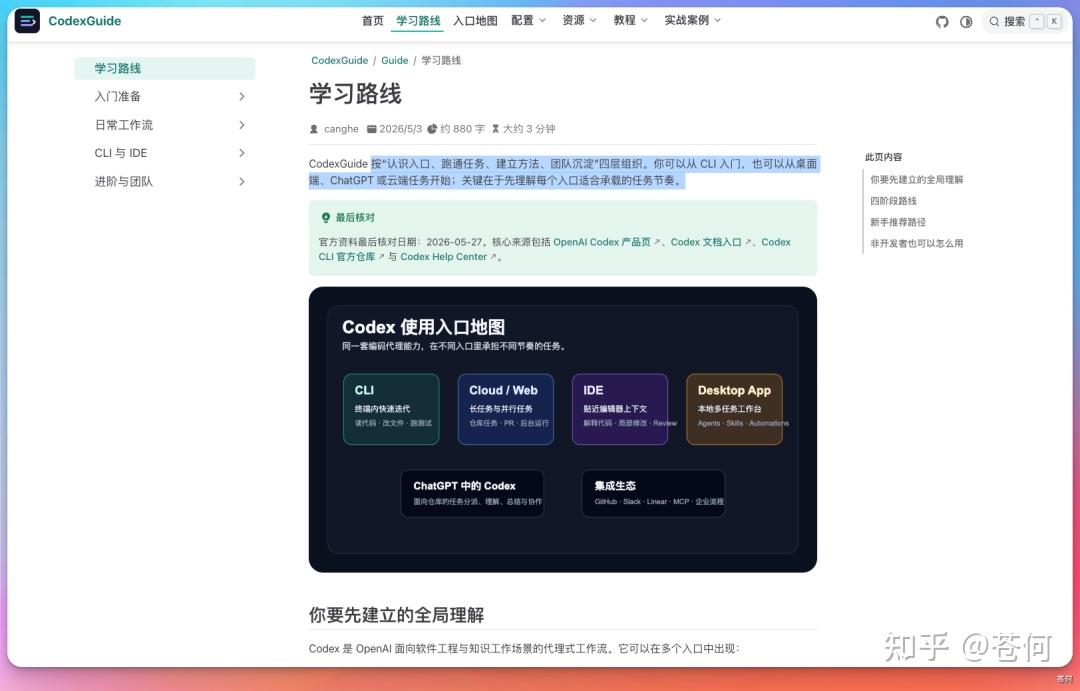Click the CLI card in the map
The height and width of the screenshot is (691, 1080).
391,409
